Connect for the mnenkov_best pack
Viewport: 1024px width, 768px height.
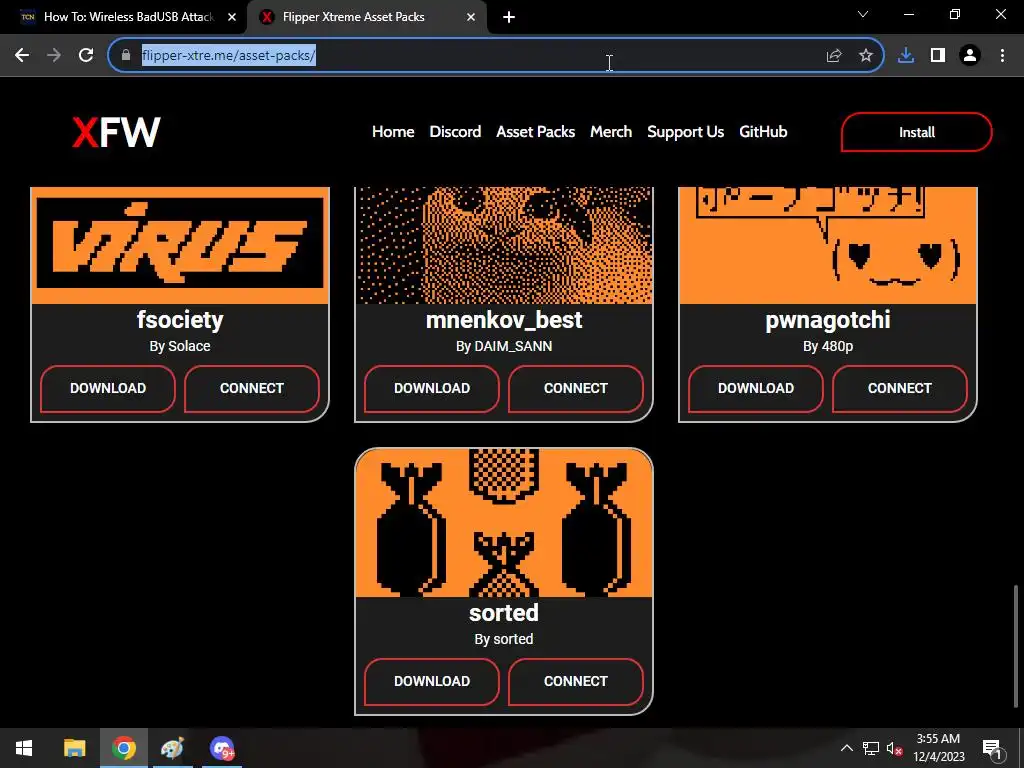576,389
